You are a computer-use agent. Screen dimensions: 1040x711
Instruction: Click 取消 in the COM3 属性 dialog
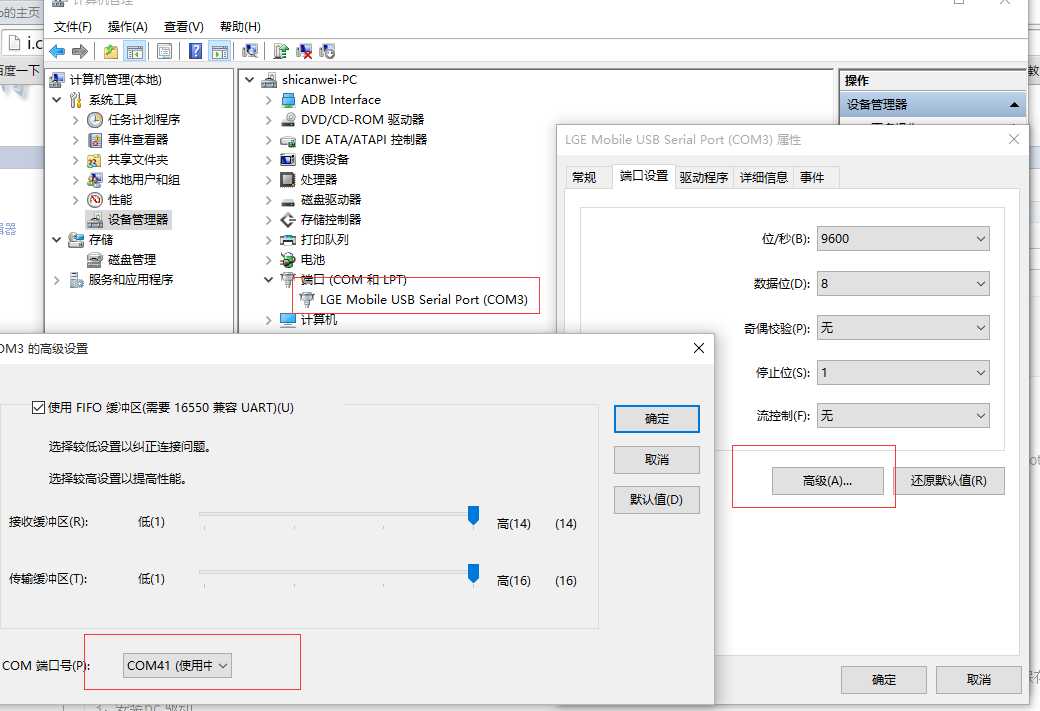tap(978, 680)
